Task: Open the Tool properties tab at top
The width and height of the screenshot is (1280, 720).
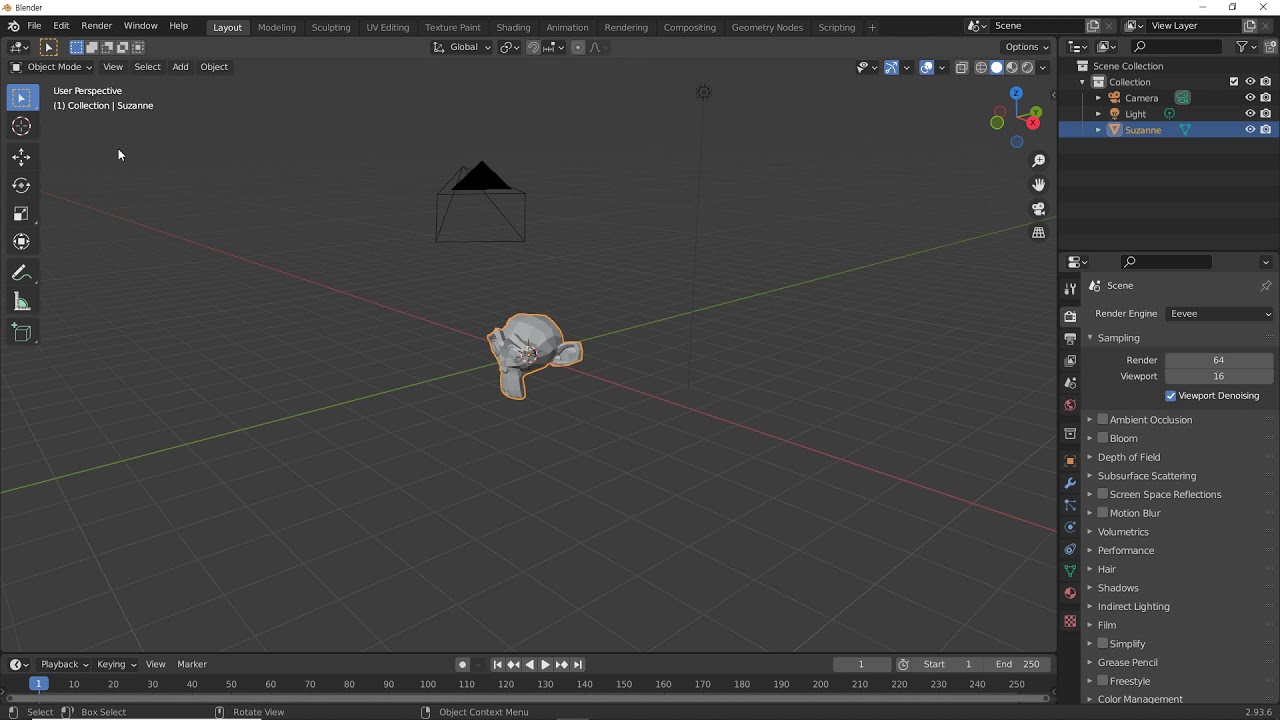Action: point(1070,288)
